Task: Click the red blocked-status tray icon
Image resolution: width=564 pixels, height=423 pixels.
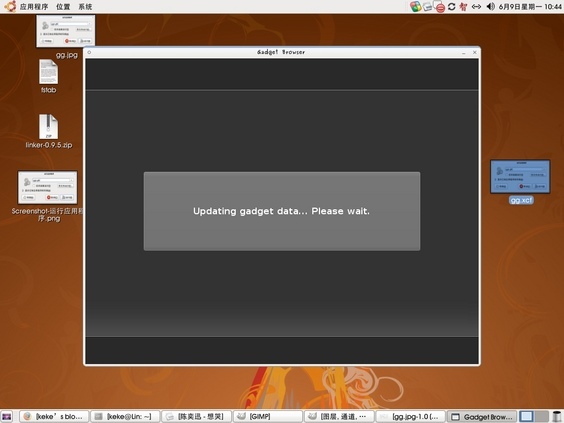Action: [x=439, y=7]
